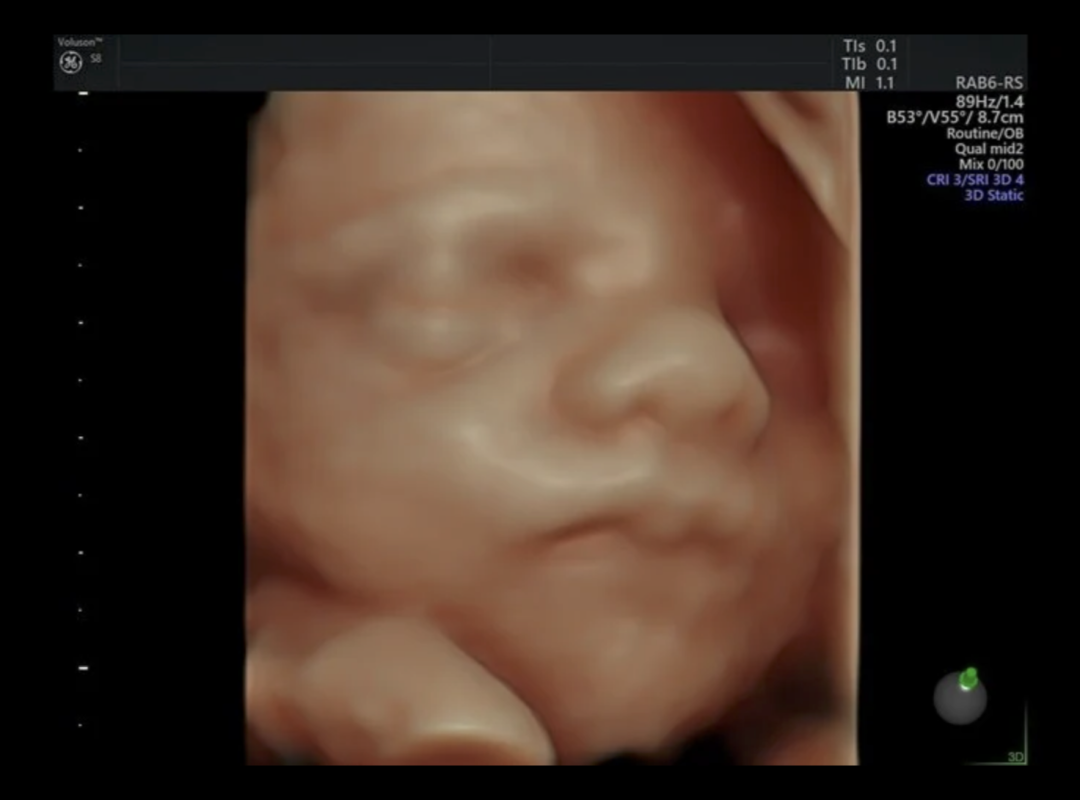This screenshot has height=800, width=1080.
Task: Select the TIb 0.1 thermal index readout
Action: pyautogui.click(x=870, y=64)
